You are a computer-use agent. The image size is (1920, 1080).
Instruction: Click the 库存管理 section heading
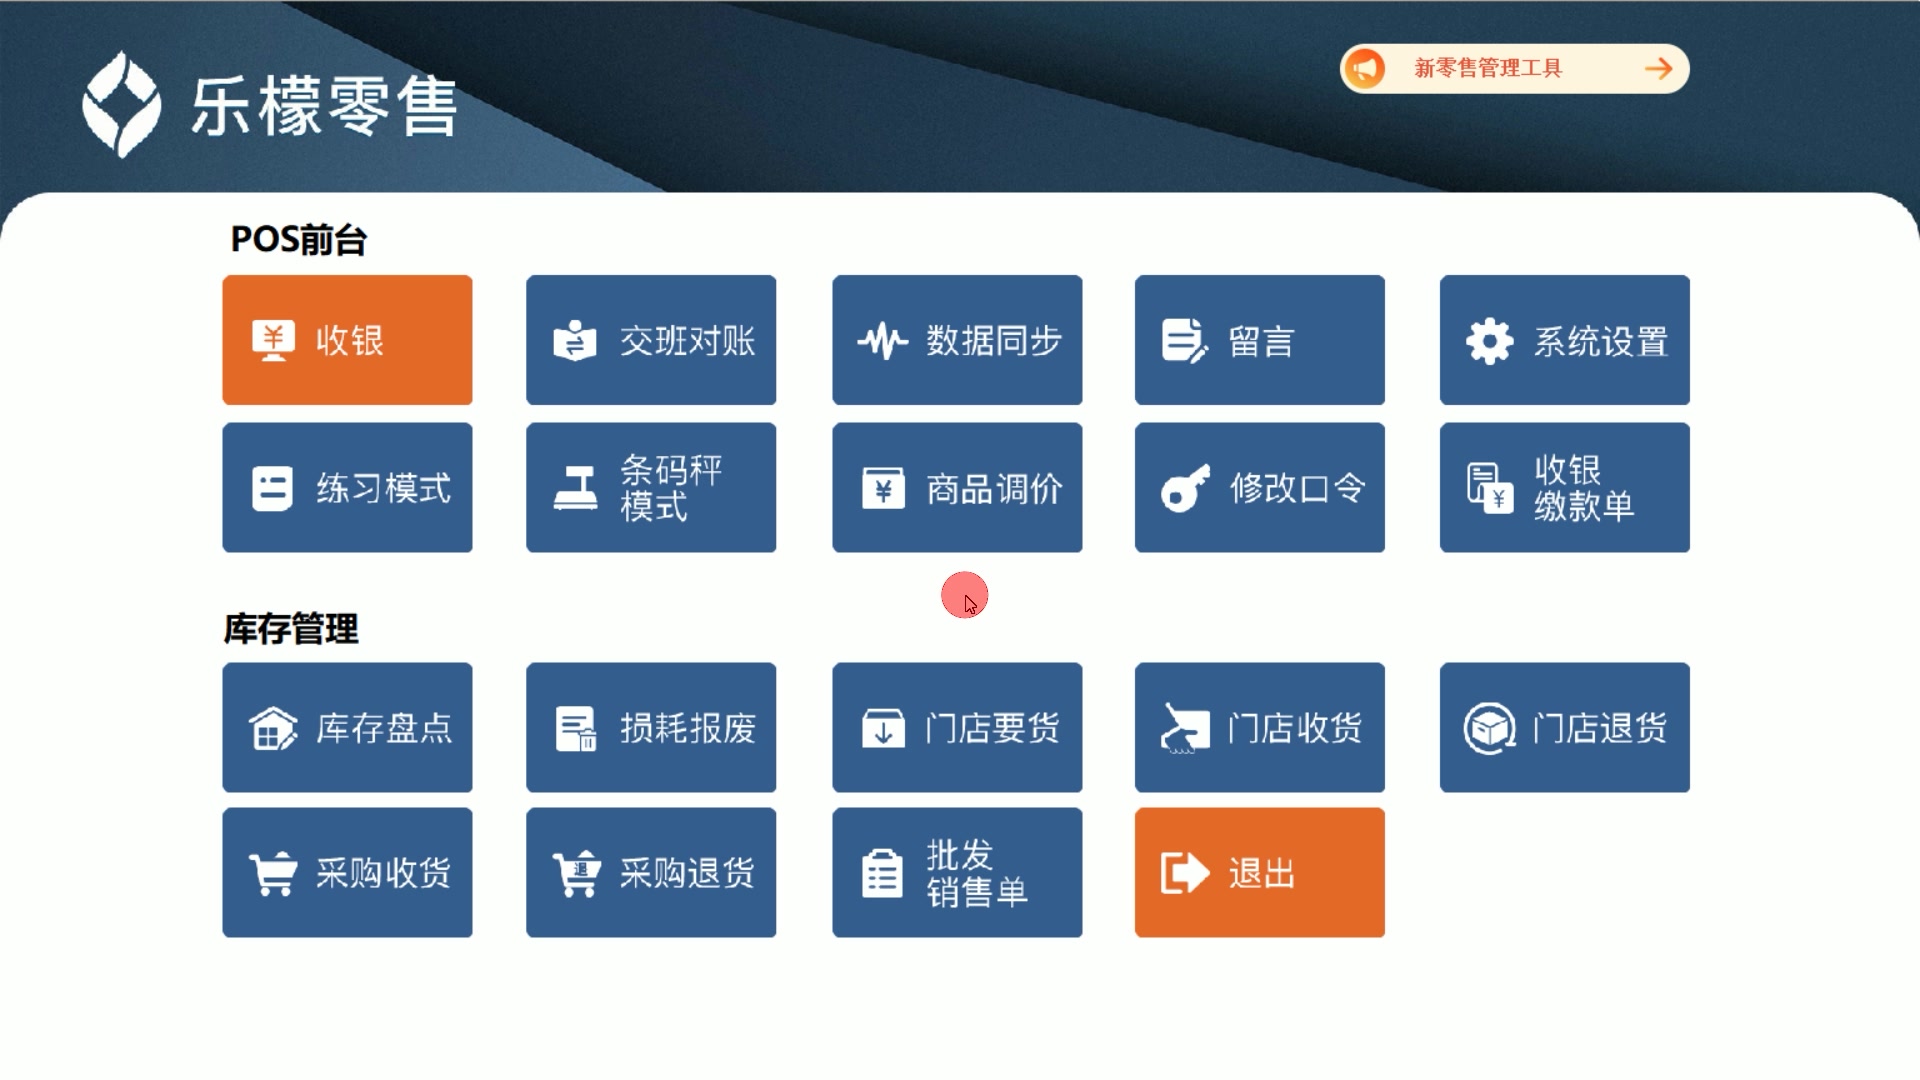[291, 629]
